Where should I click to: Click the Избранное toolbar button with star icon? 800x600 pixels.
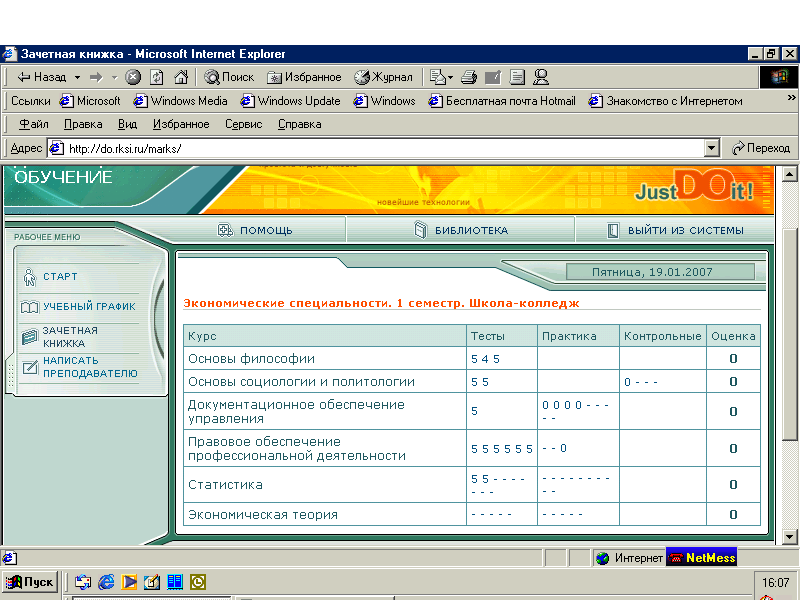[304, 77]
